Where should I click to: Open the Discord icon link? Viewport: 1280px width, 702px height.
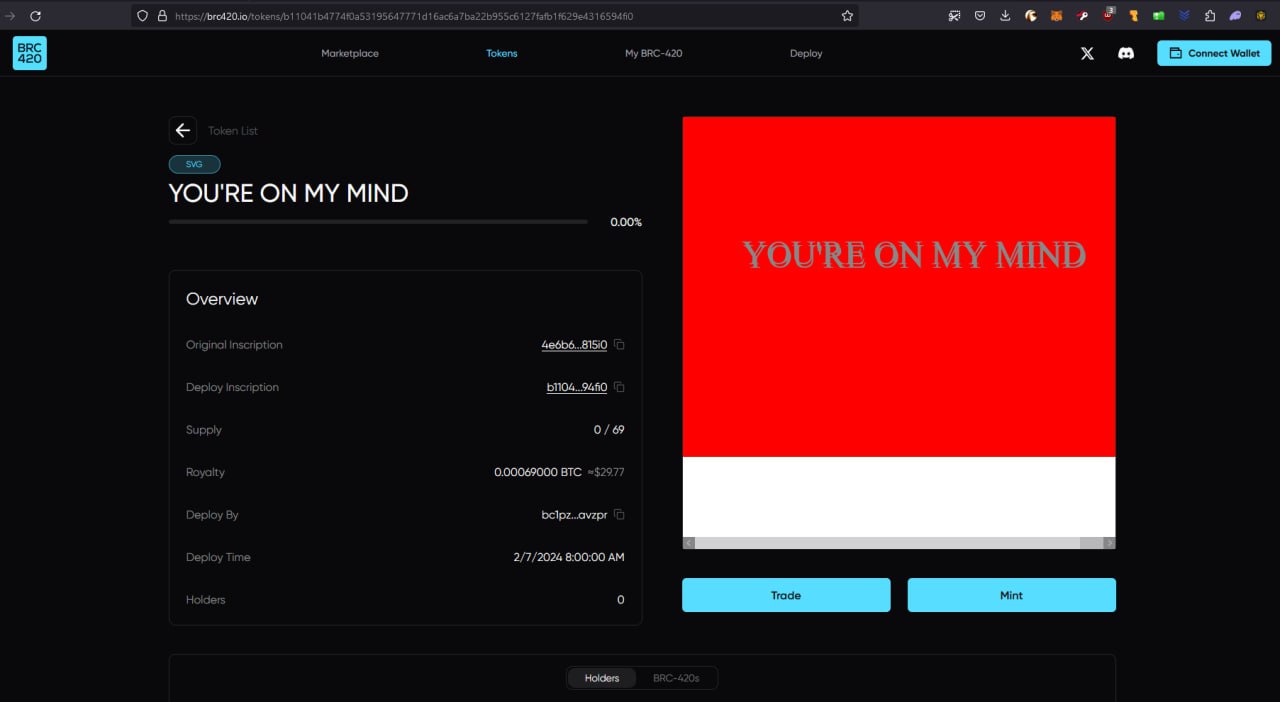pyautogui.click(x=1126, y=53)
